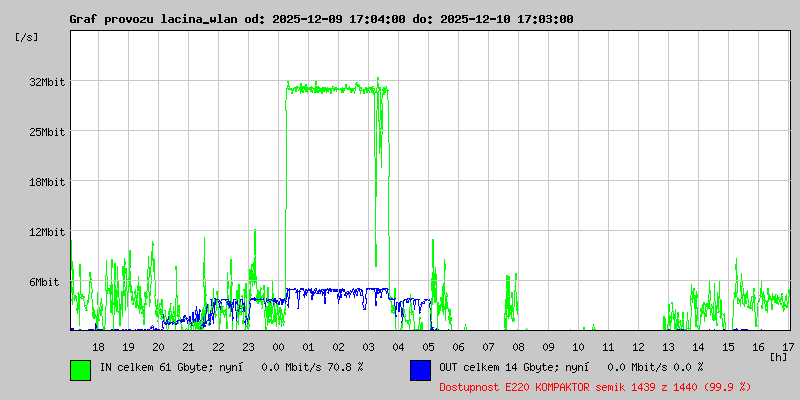Click the '08' hour label on x-axis

click(x=518, y=347)
